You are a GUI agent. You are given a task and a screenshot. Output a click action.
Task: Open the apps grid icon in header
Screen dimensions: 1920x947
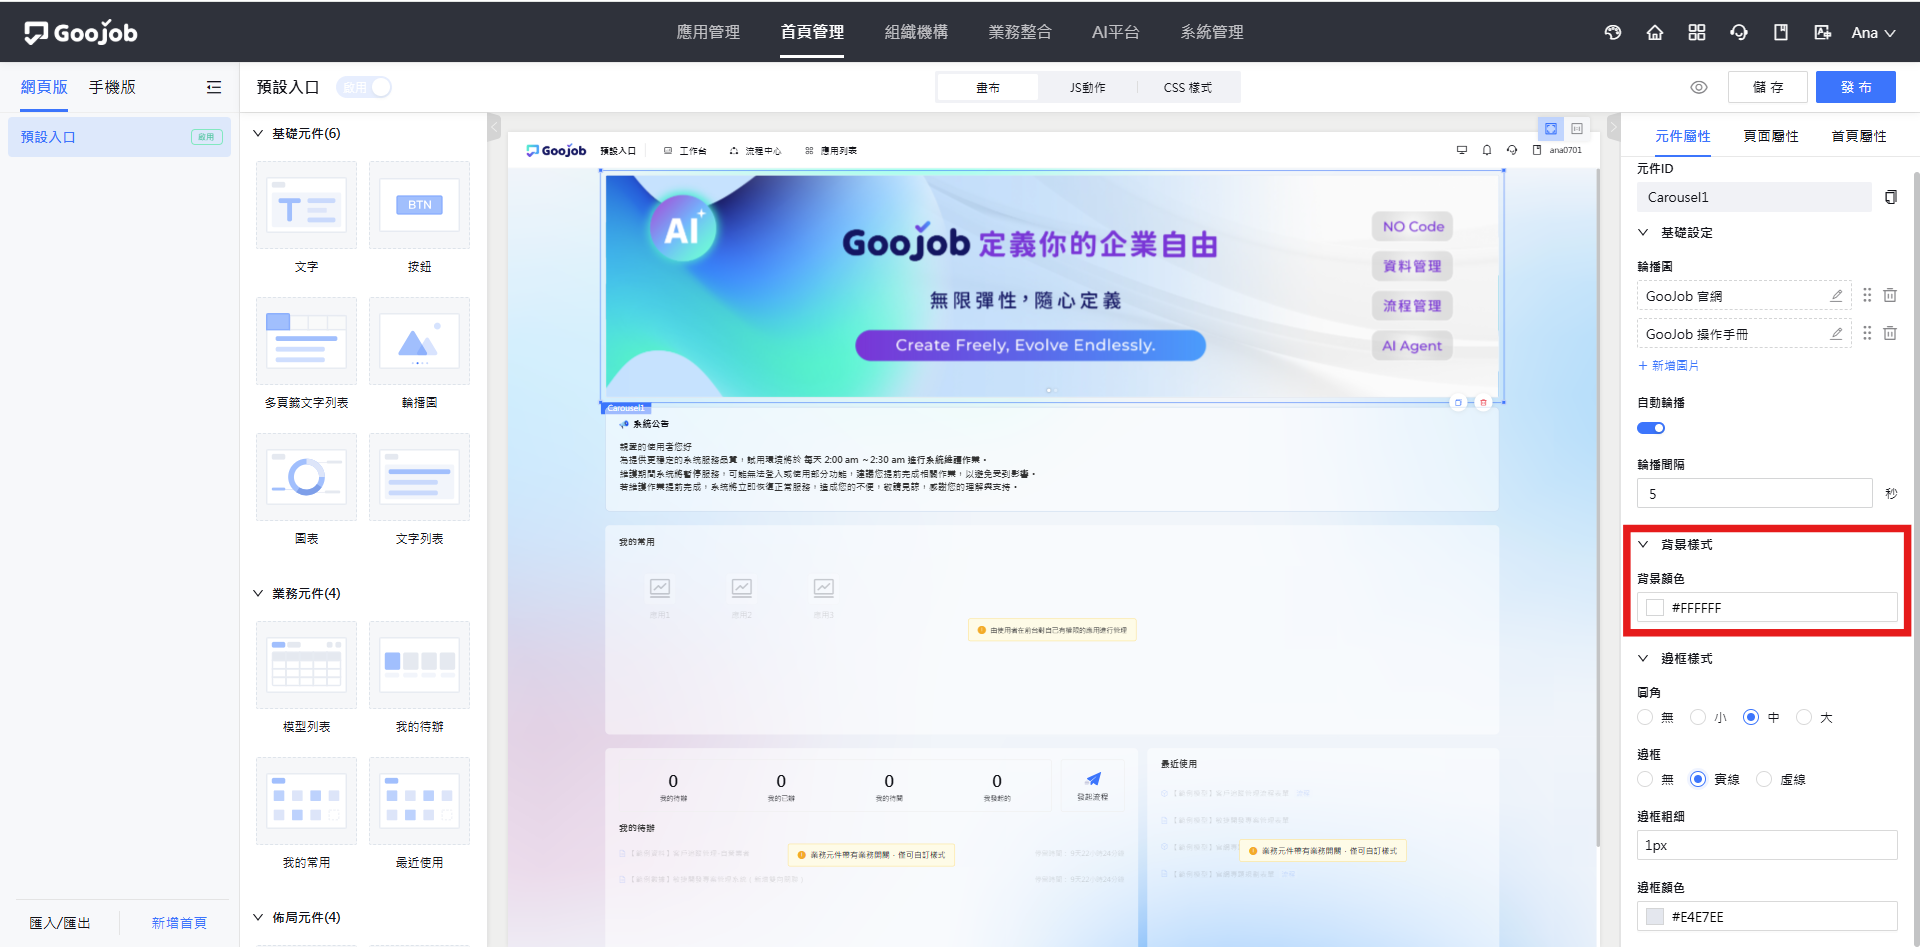click(x=1697, y=32)
